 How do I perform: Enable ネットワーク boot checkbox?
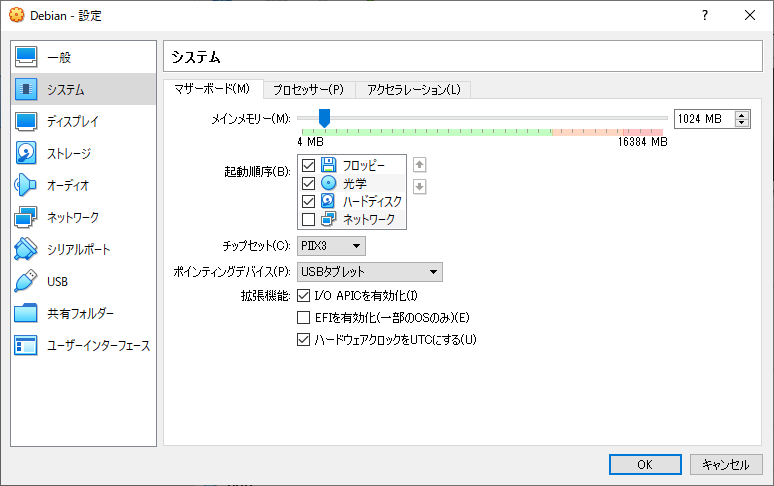pos(309,219)
